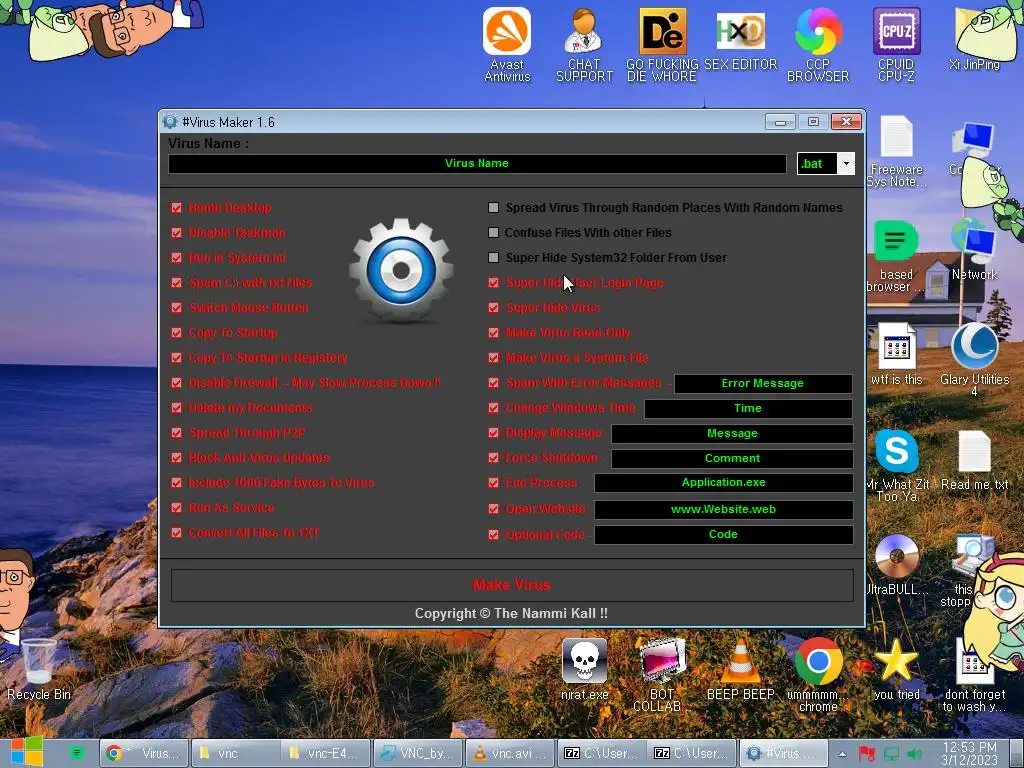This screenshot has width=1024, height=768.
Task: Open the Recycle Bin
Action: [x=39, y=669]
